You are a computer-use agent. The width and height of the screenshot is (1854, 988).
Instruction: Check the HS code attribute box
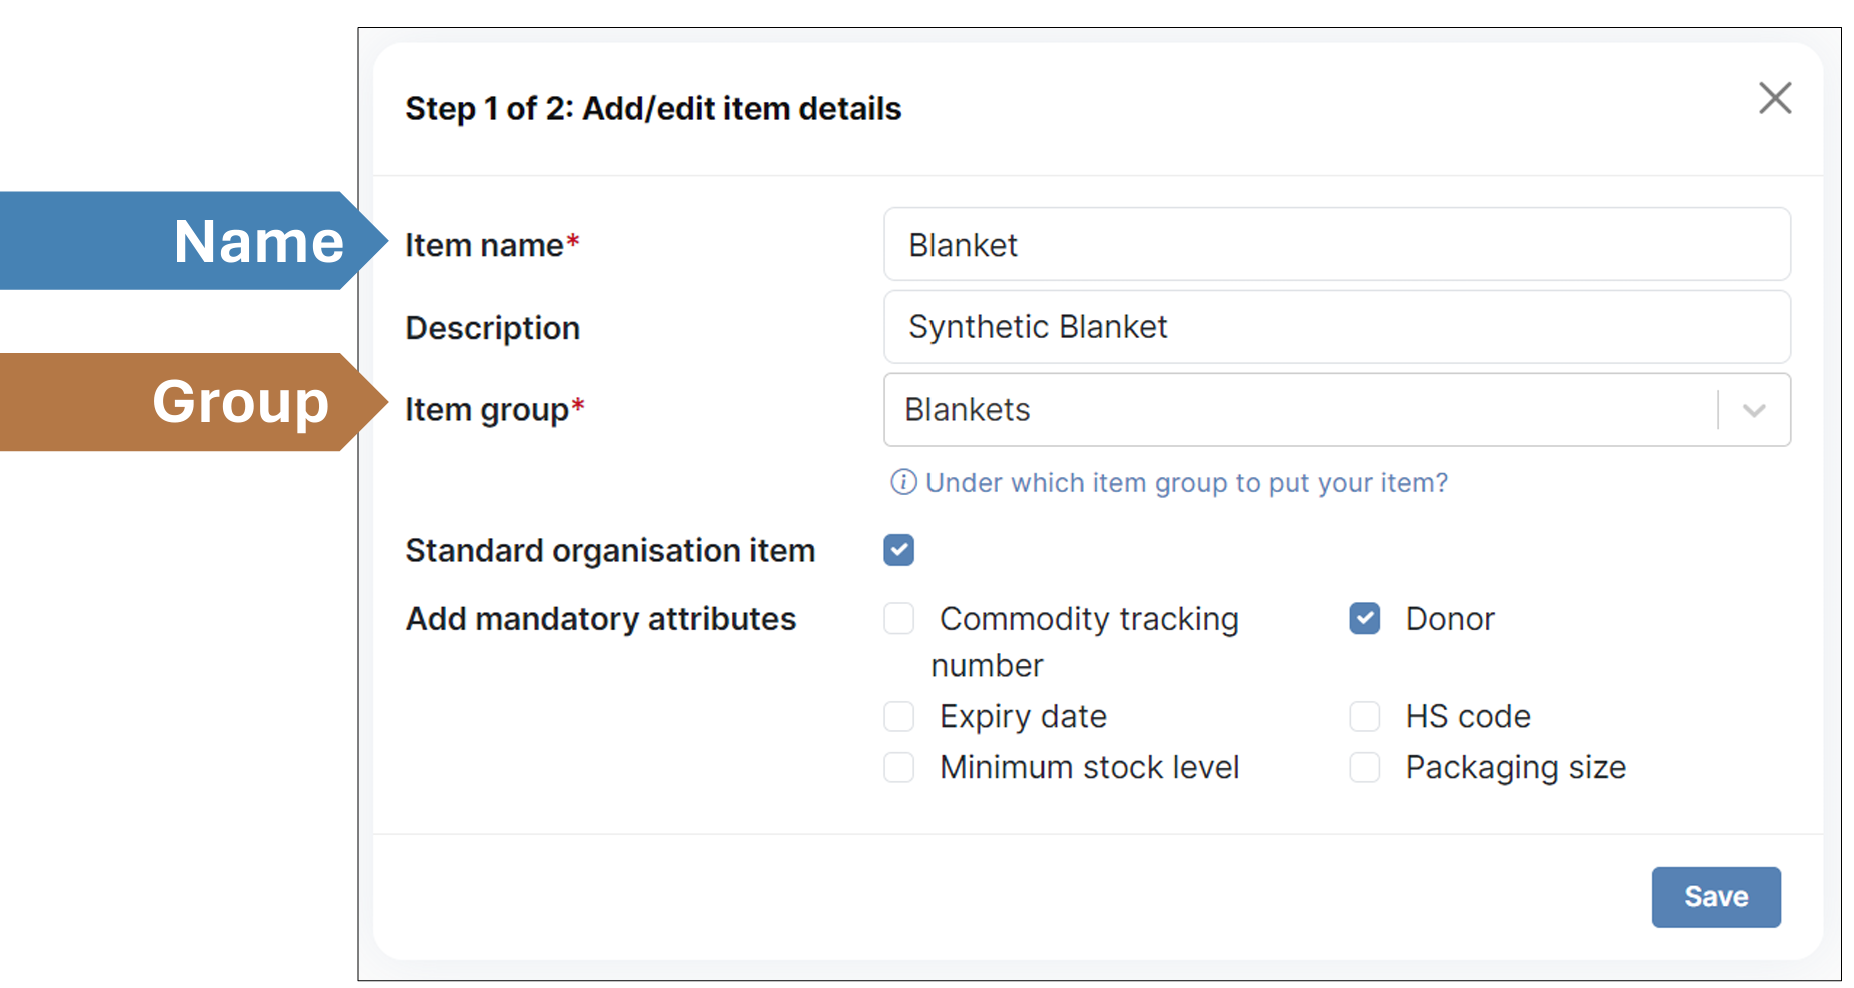(x=1364, y=717)
